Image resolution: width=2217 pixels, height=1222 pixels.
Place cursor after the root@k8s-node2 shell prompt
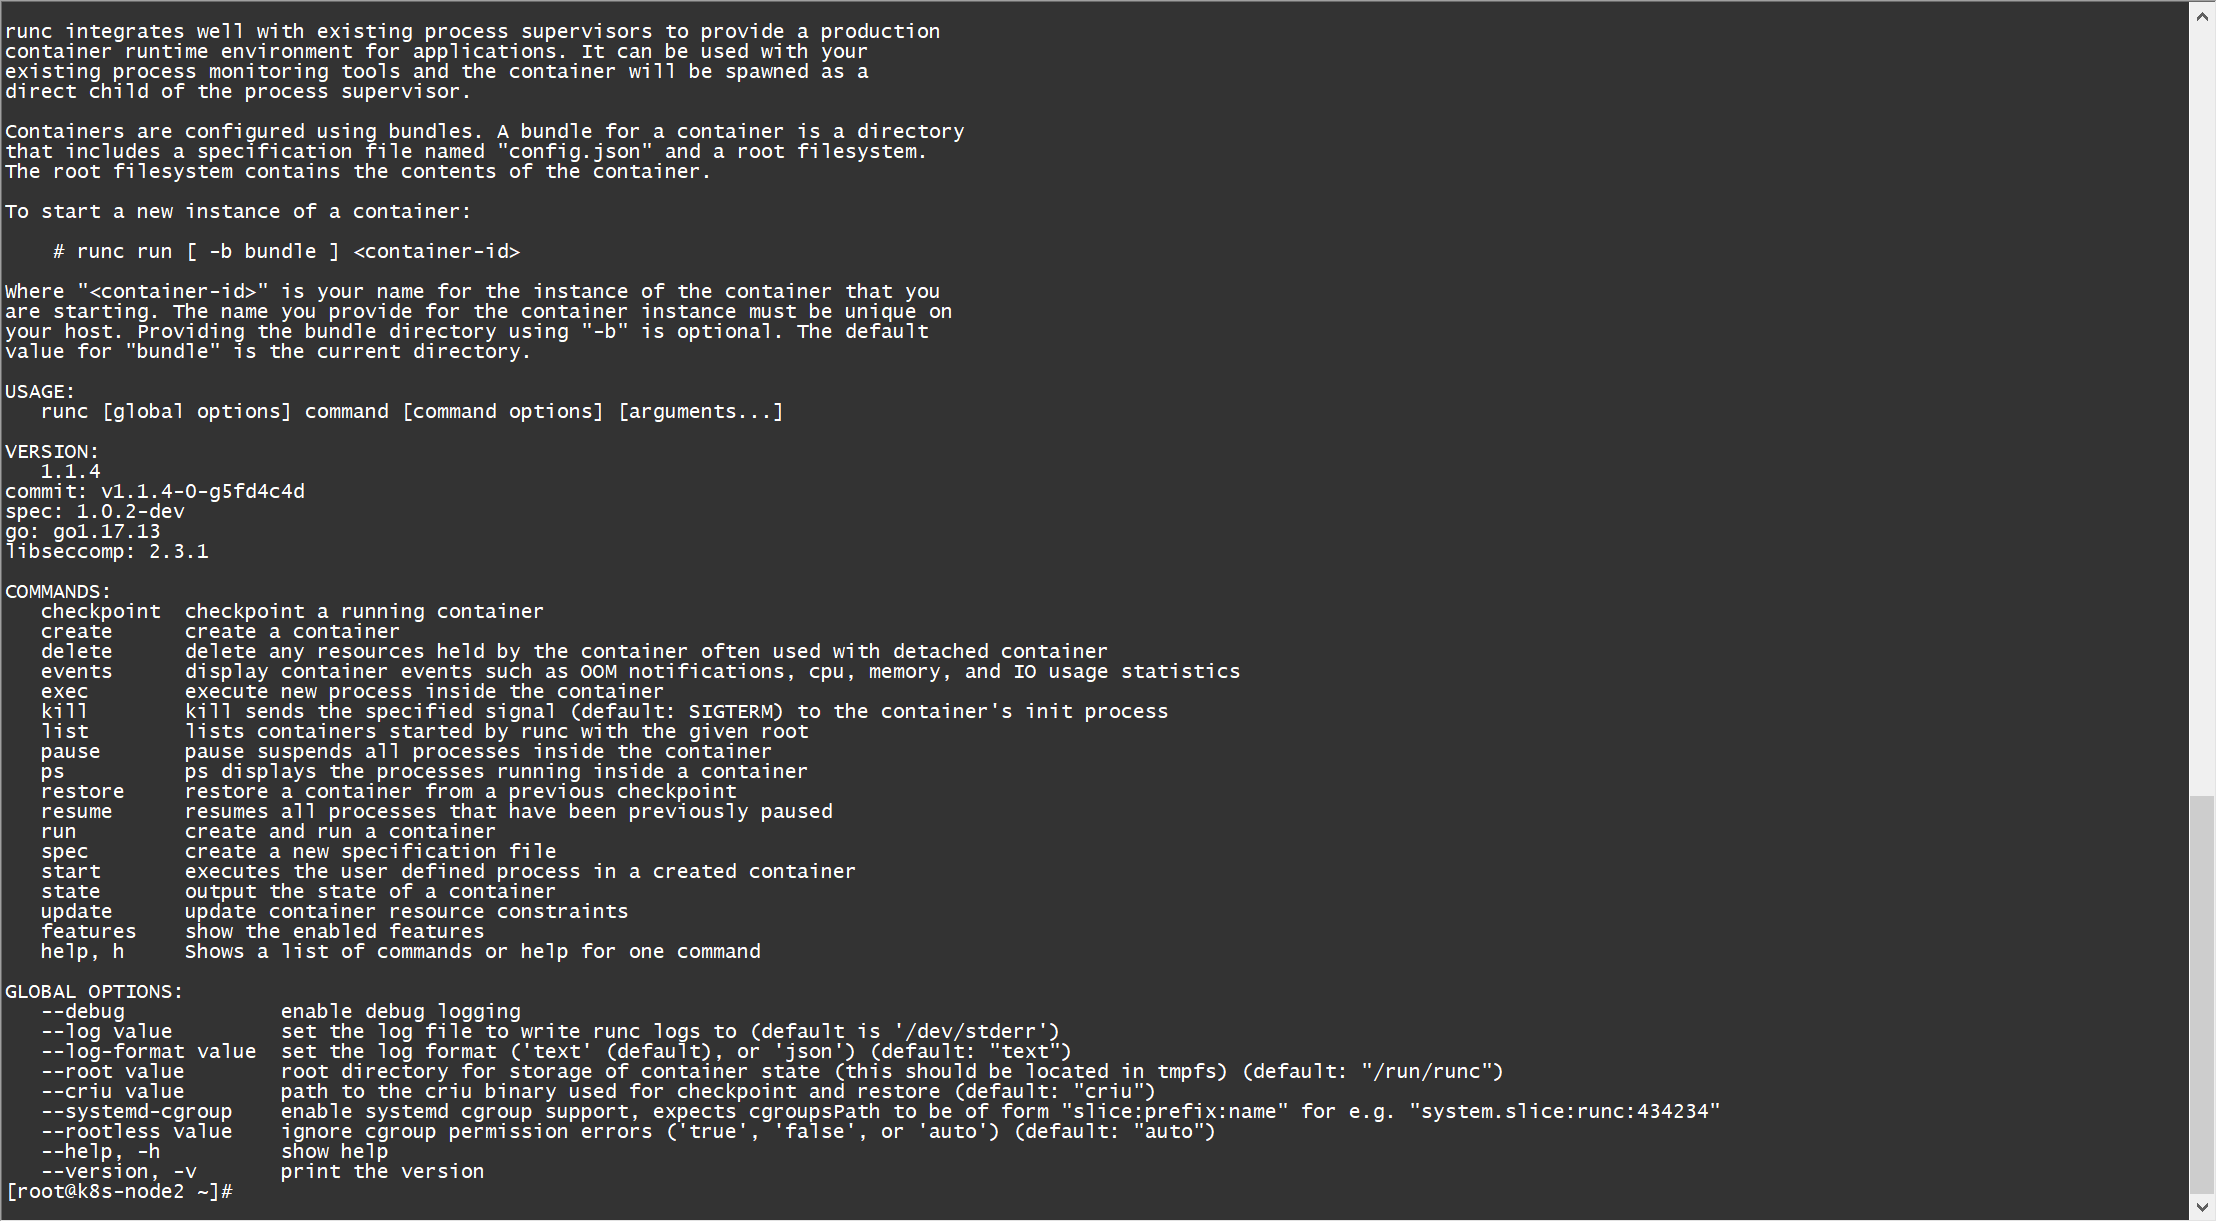(240, 1191)
